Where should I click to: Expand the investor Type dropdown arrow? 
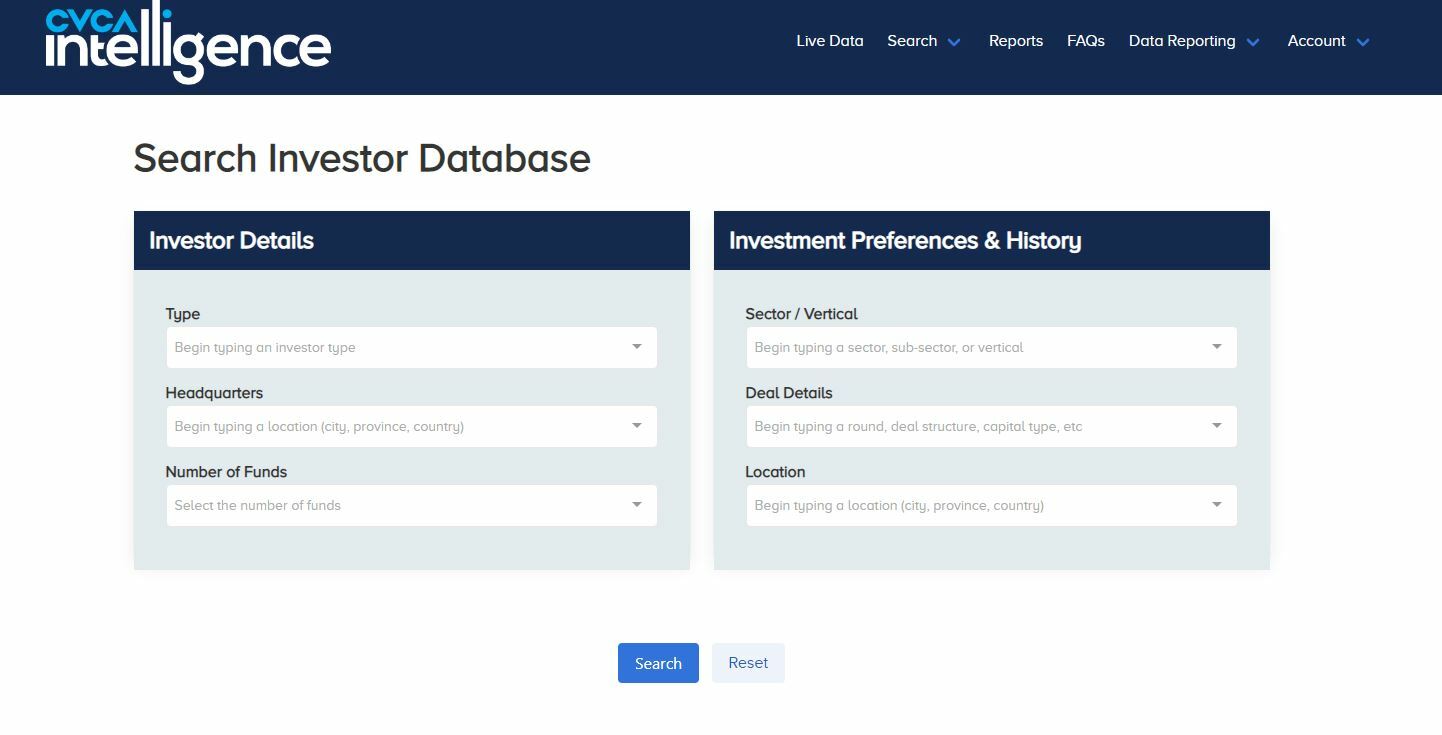tap(637, 347)
